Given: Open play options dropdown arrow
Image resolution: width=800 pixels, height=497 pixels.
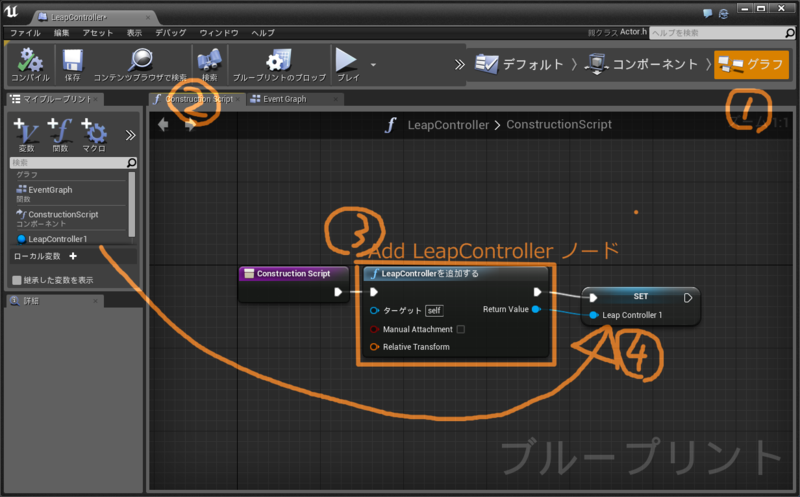Looking at the screenshot, I should tap(373, 65).
